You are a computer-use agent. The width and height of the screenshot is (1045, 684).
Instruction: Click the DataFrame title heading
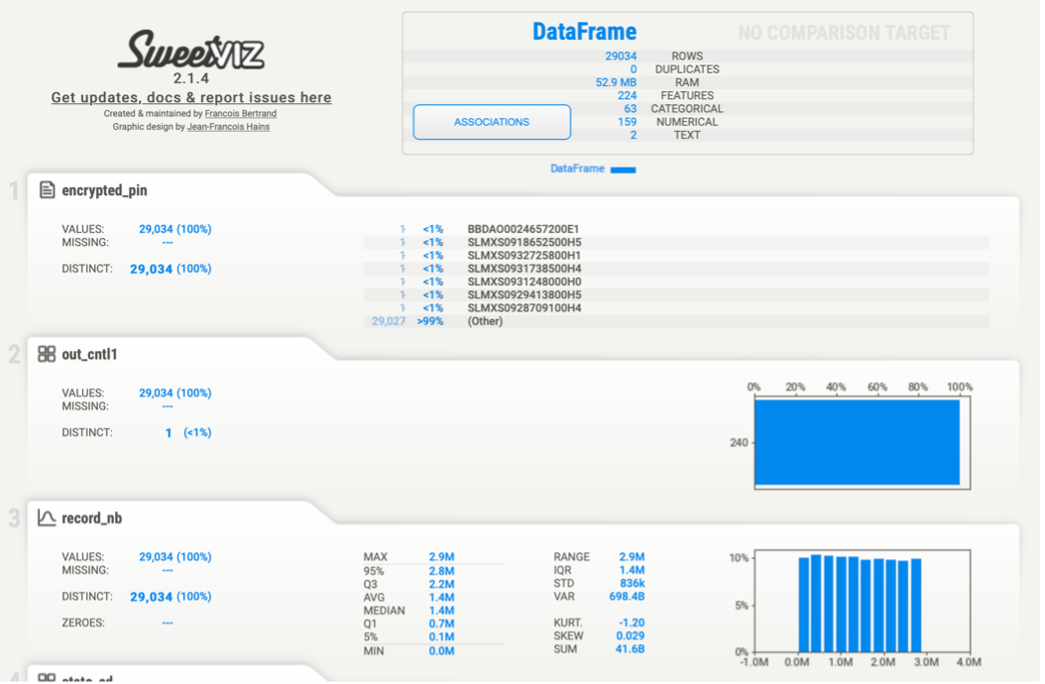584,32
